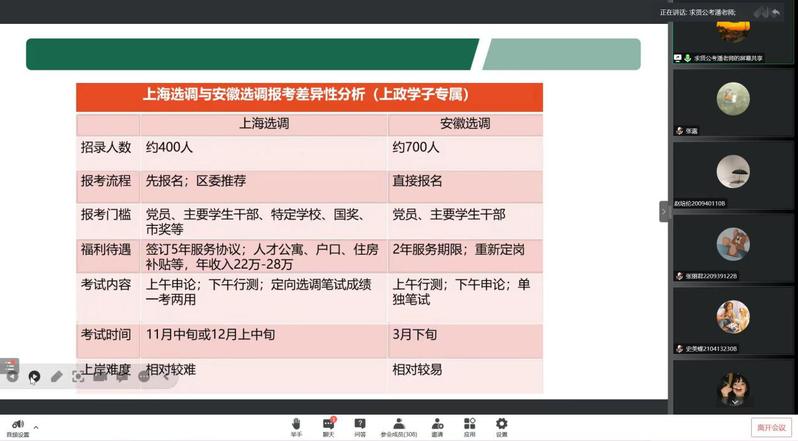The width and height of the screenshot is (798, 441).
Task: Click the Raise Hand (举手) icon
Action: [296, 426]
